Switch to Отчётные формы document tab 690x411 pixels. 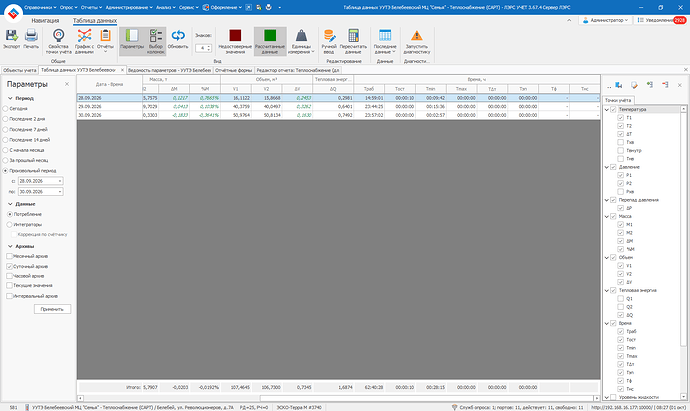click(x=233, y=70)
